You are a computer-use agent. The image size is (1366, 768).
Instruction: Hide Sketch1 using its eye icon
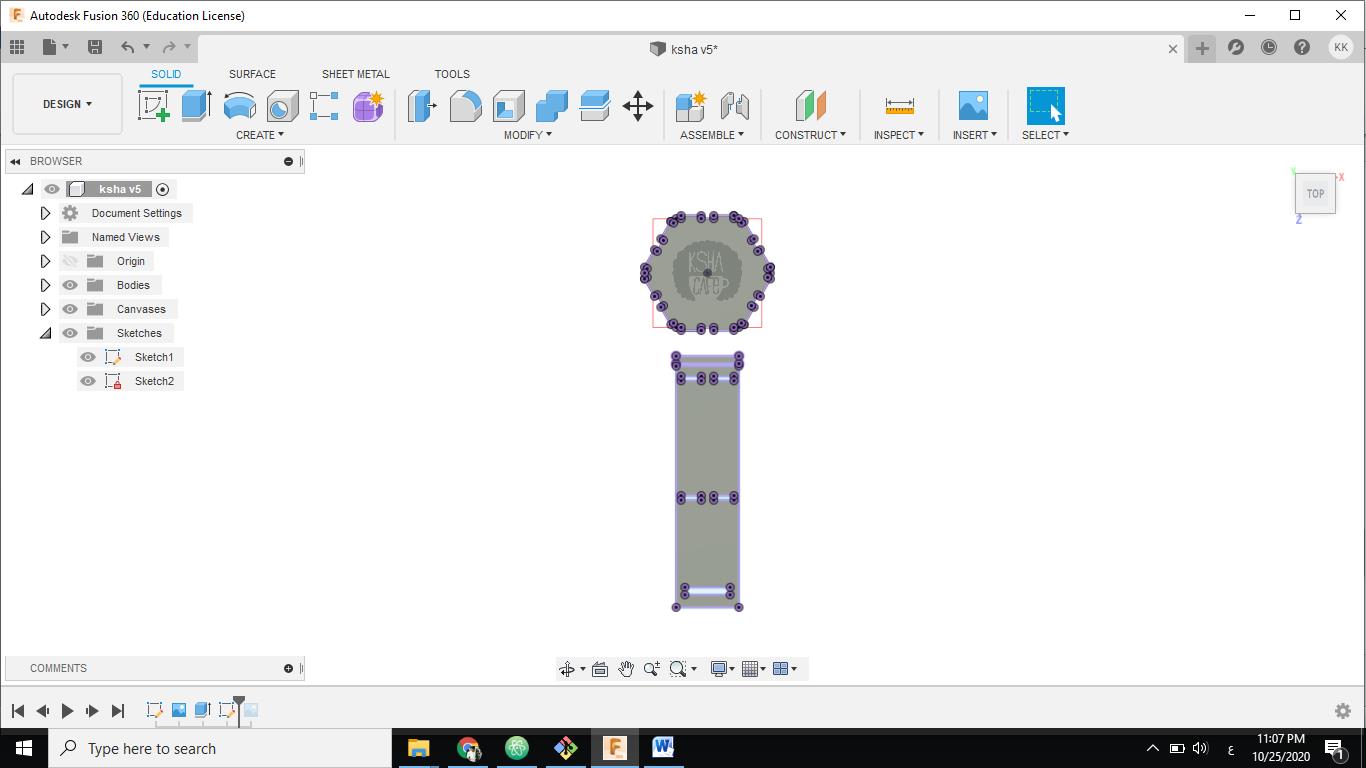pyautogui.click(x=88, y=357)
